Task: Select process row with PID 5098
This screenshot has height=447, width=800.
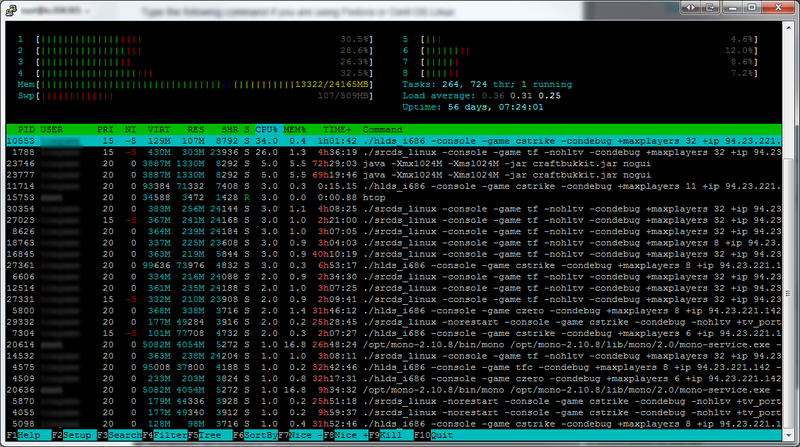Action: coord(394,424)
